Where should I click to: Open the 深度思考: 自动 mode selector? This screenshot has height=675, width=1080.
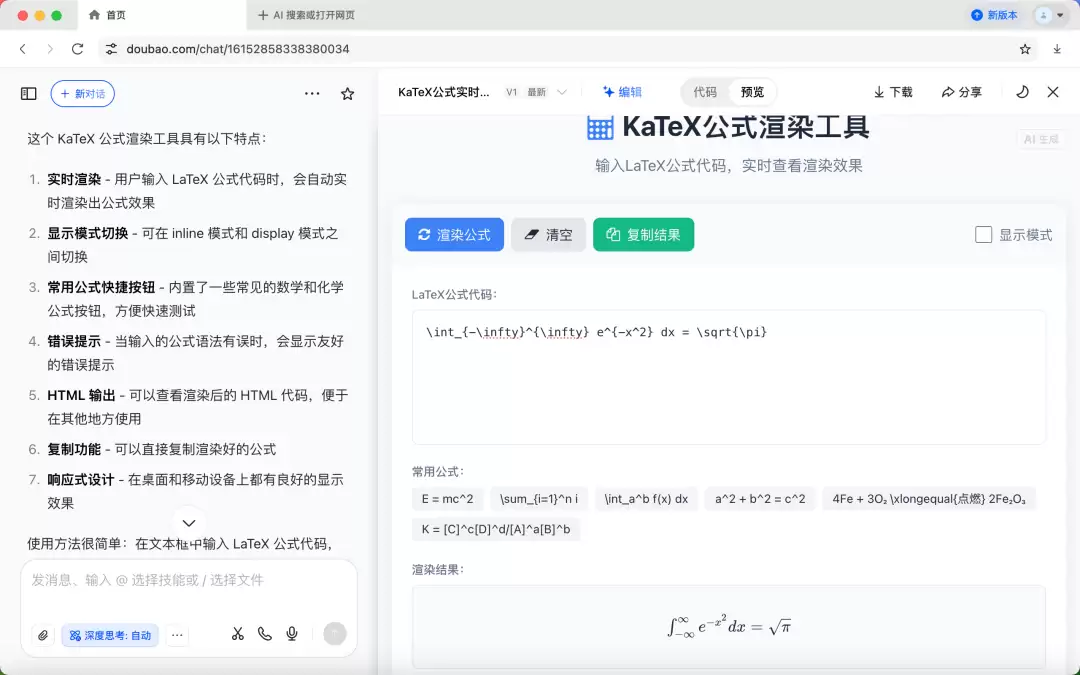point(110,635)
